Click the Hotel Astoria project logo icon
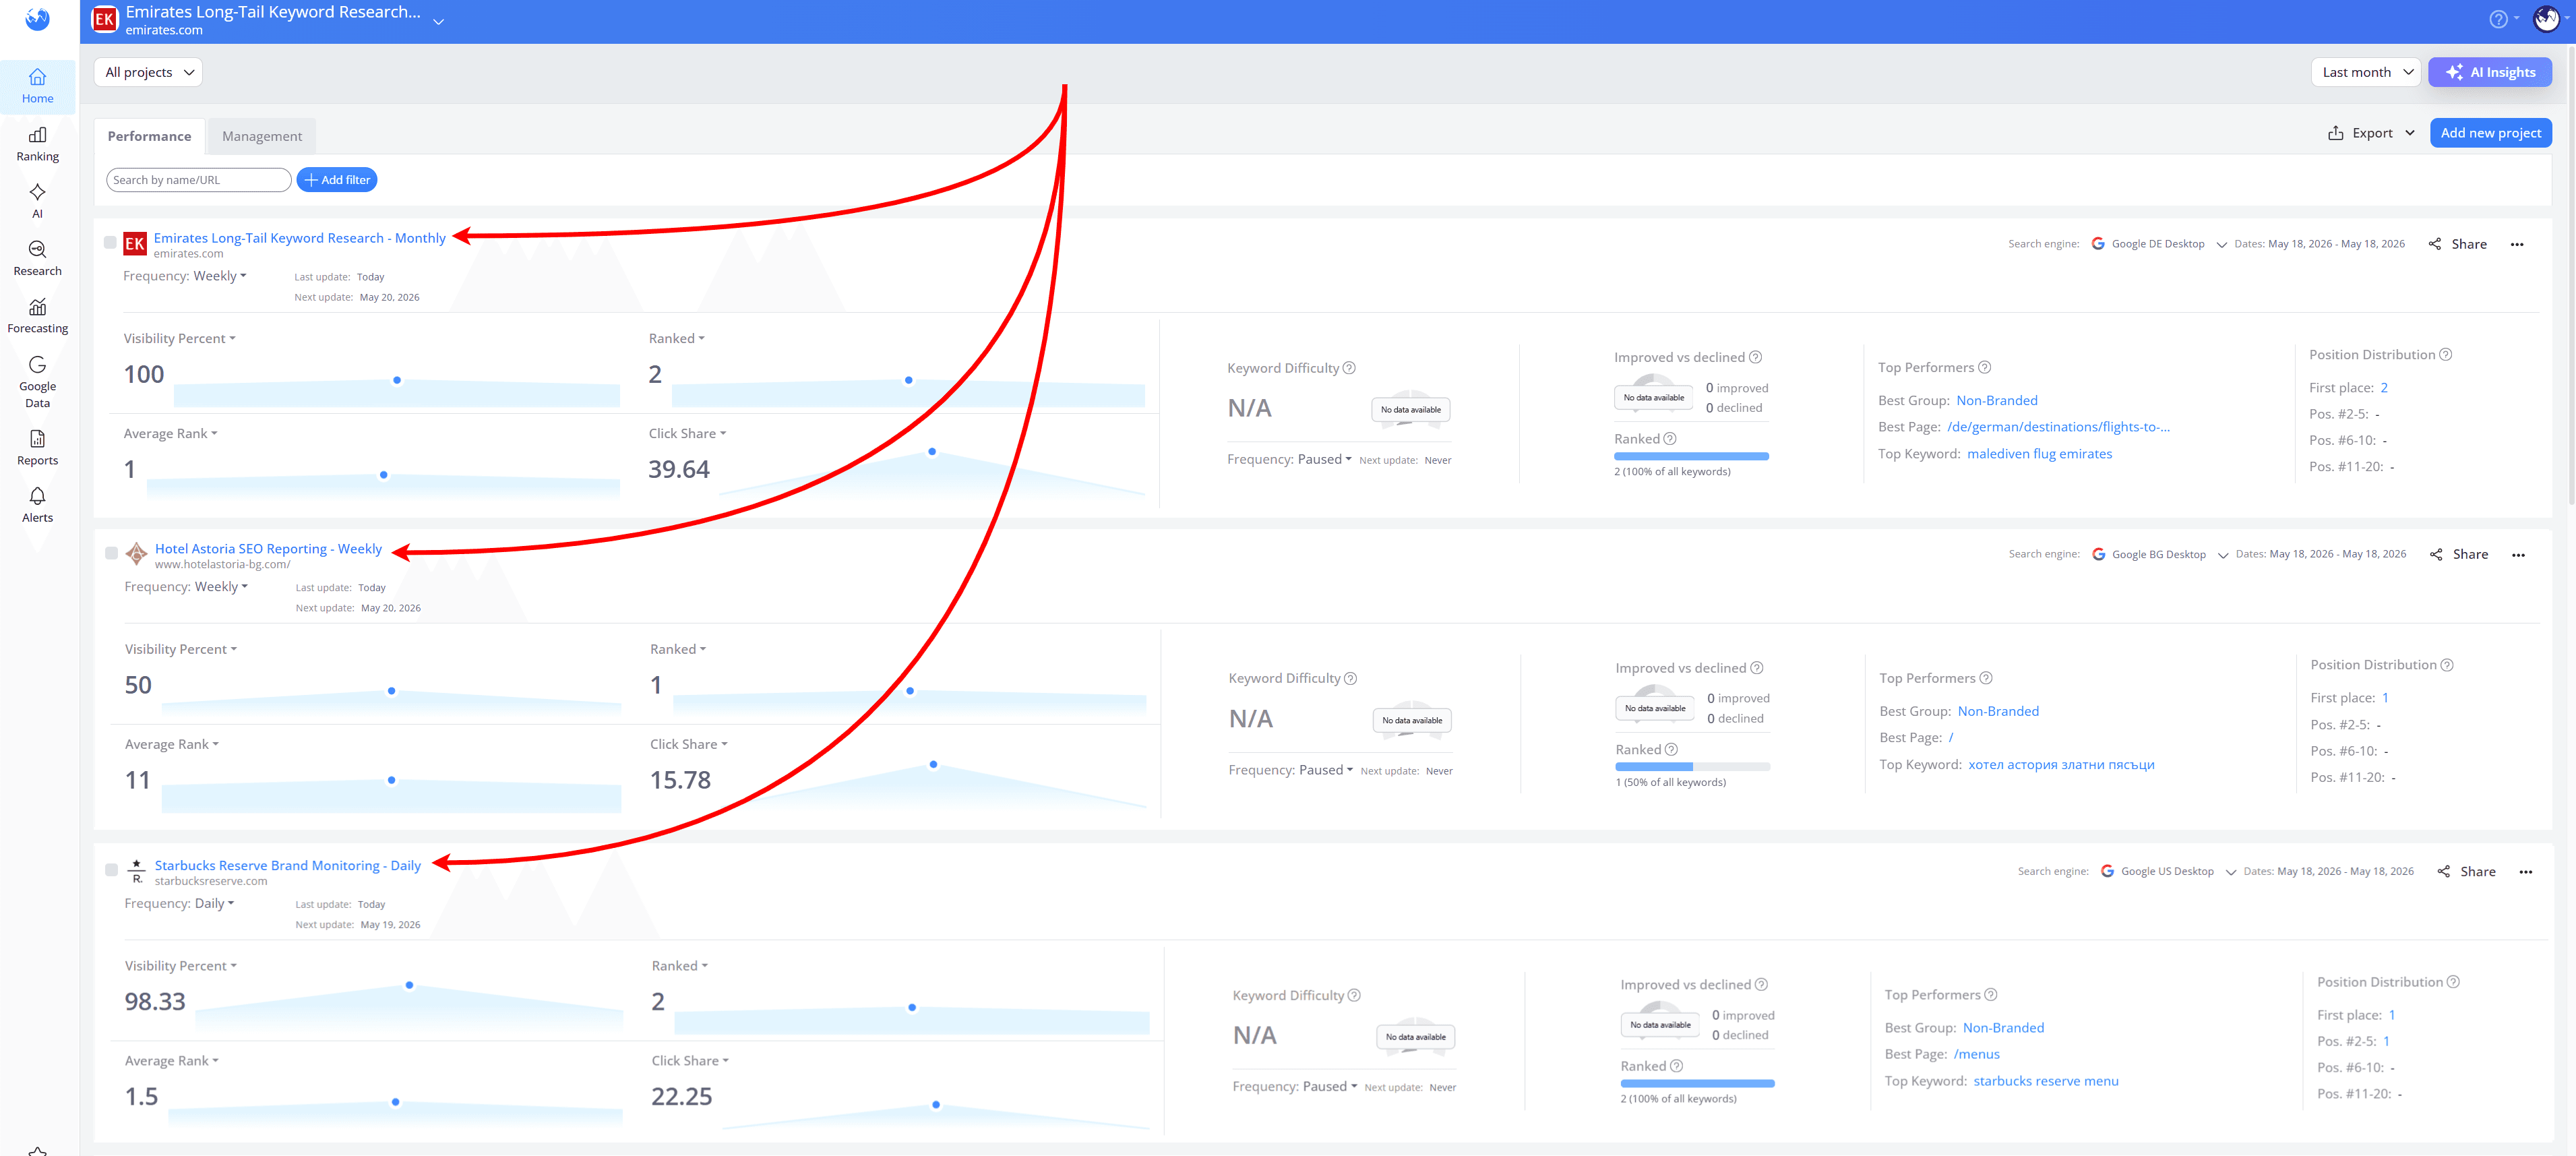Viewport: 2576px width, 1156px height. tap(137, 554)
